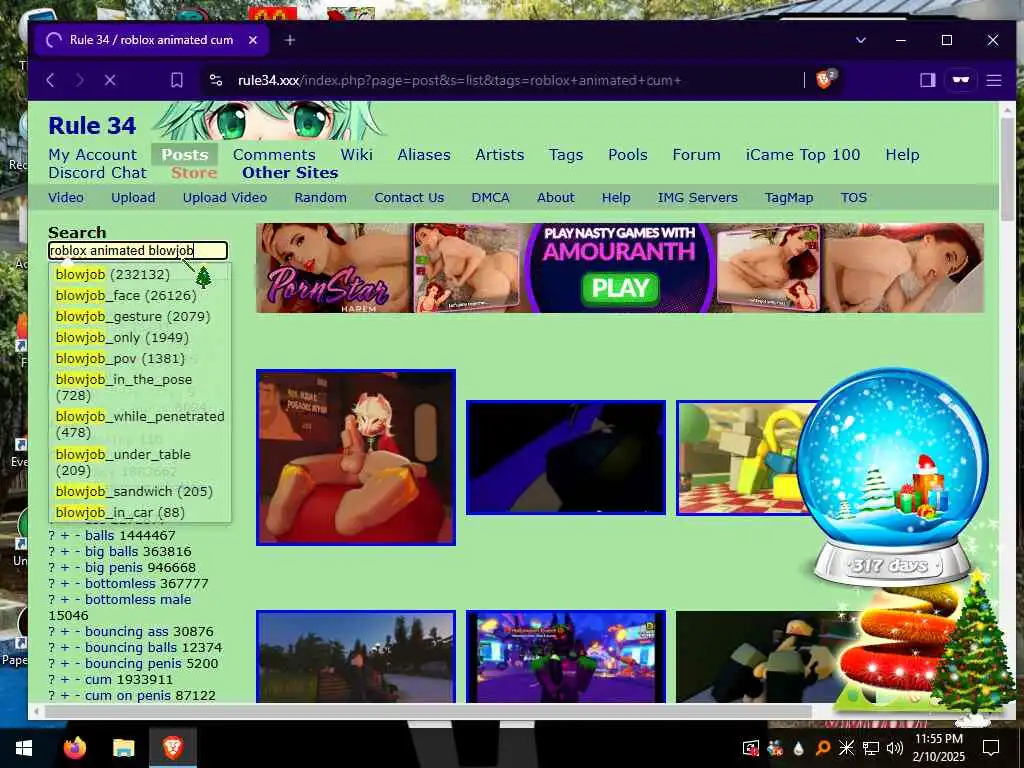Image resolution: width=1024 pixels, height=768 pixels.
Task: Click the Rule 34 site logo
Action: [x=92, y=125]
